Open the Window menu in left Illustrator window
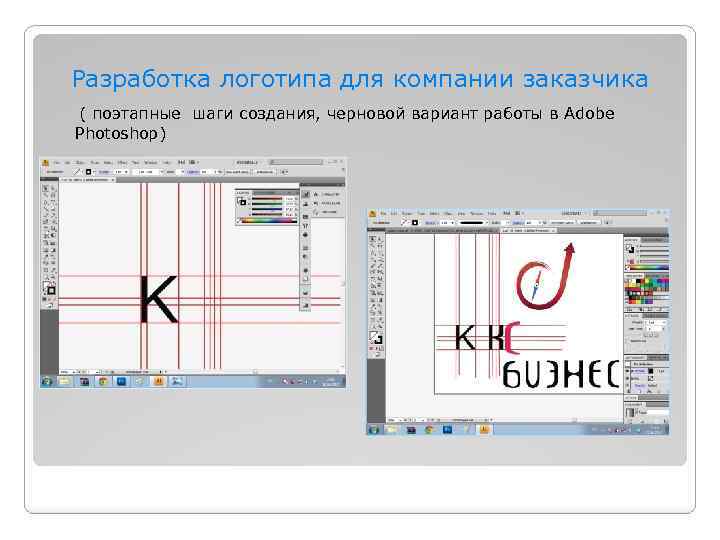720x540 pixels. coord(151,163)
